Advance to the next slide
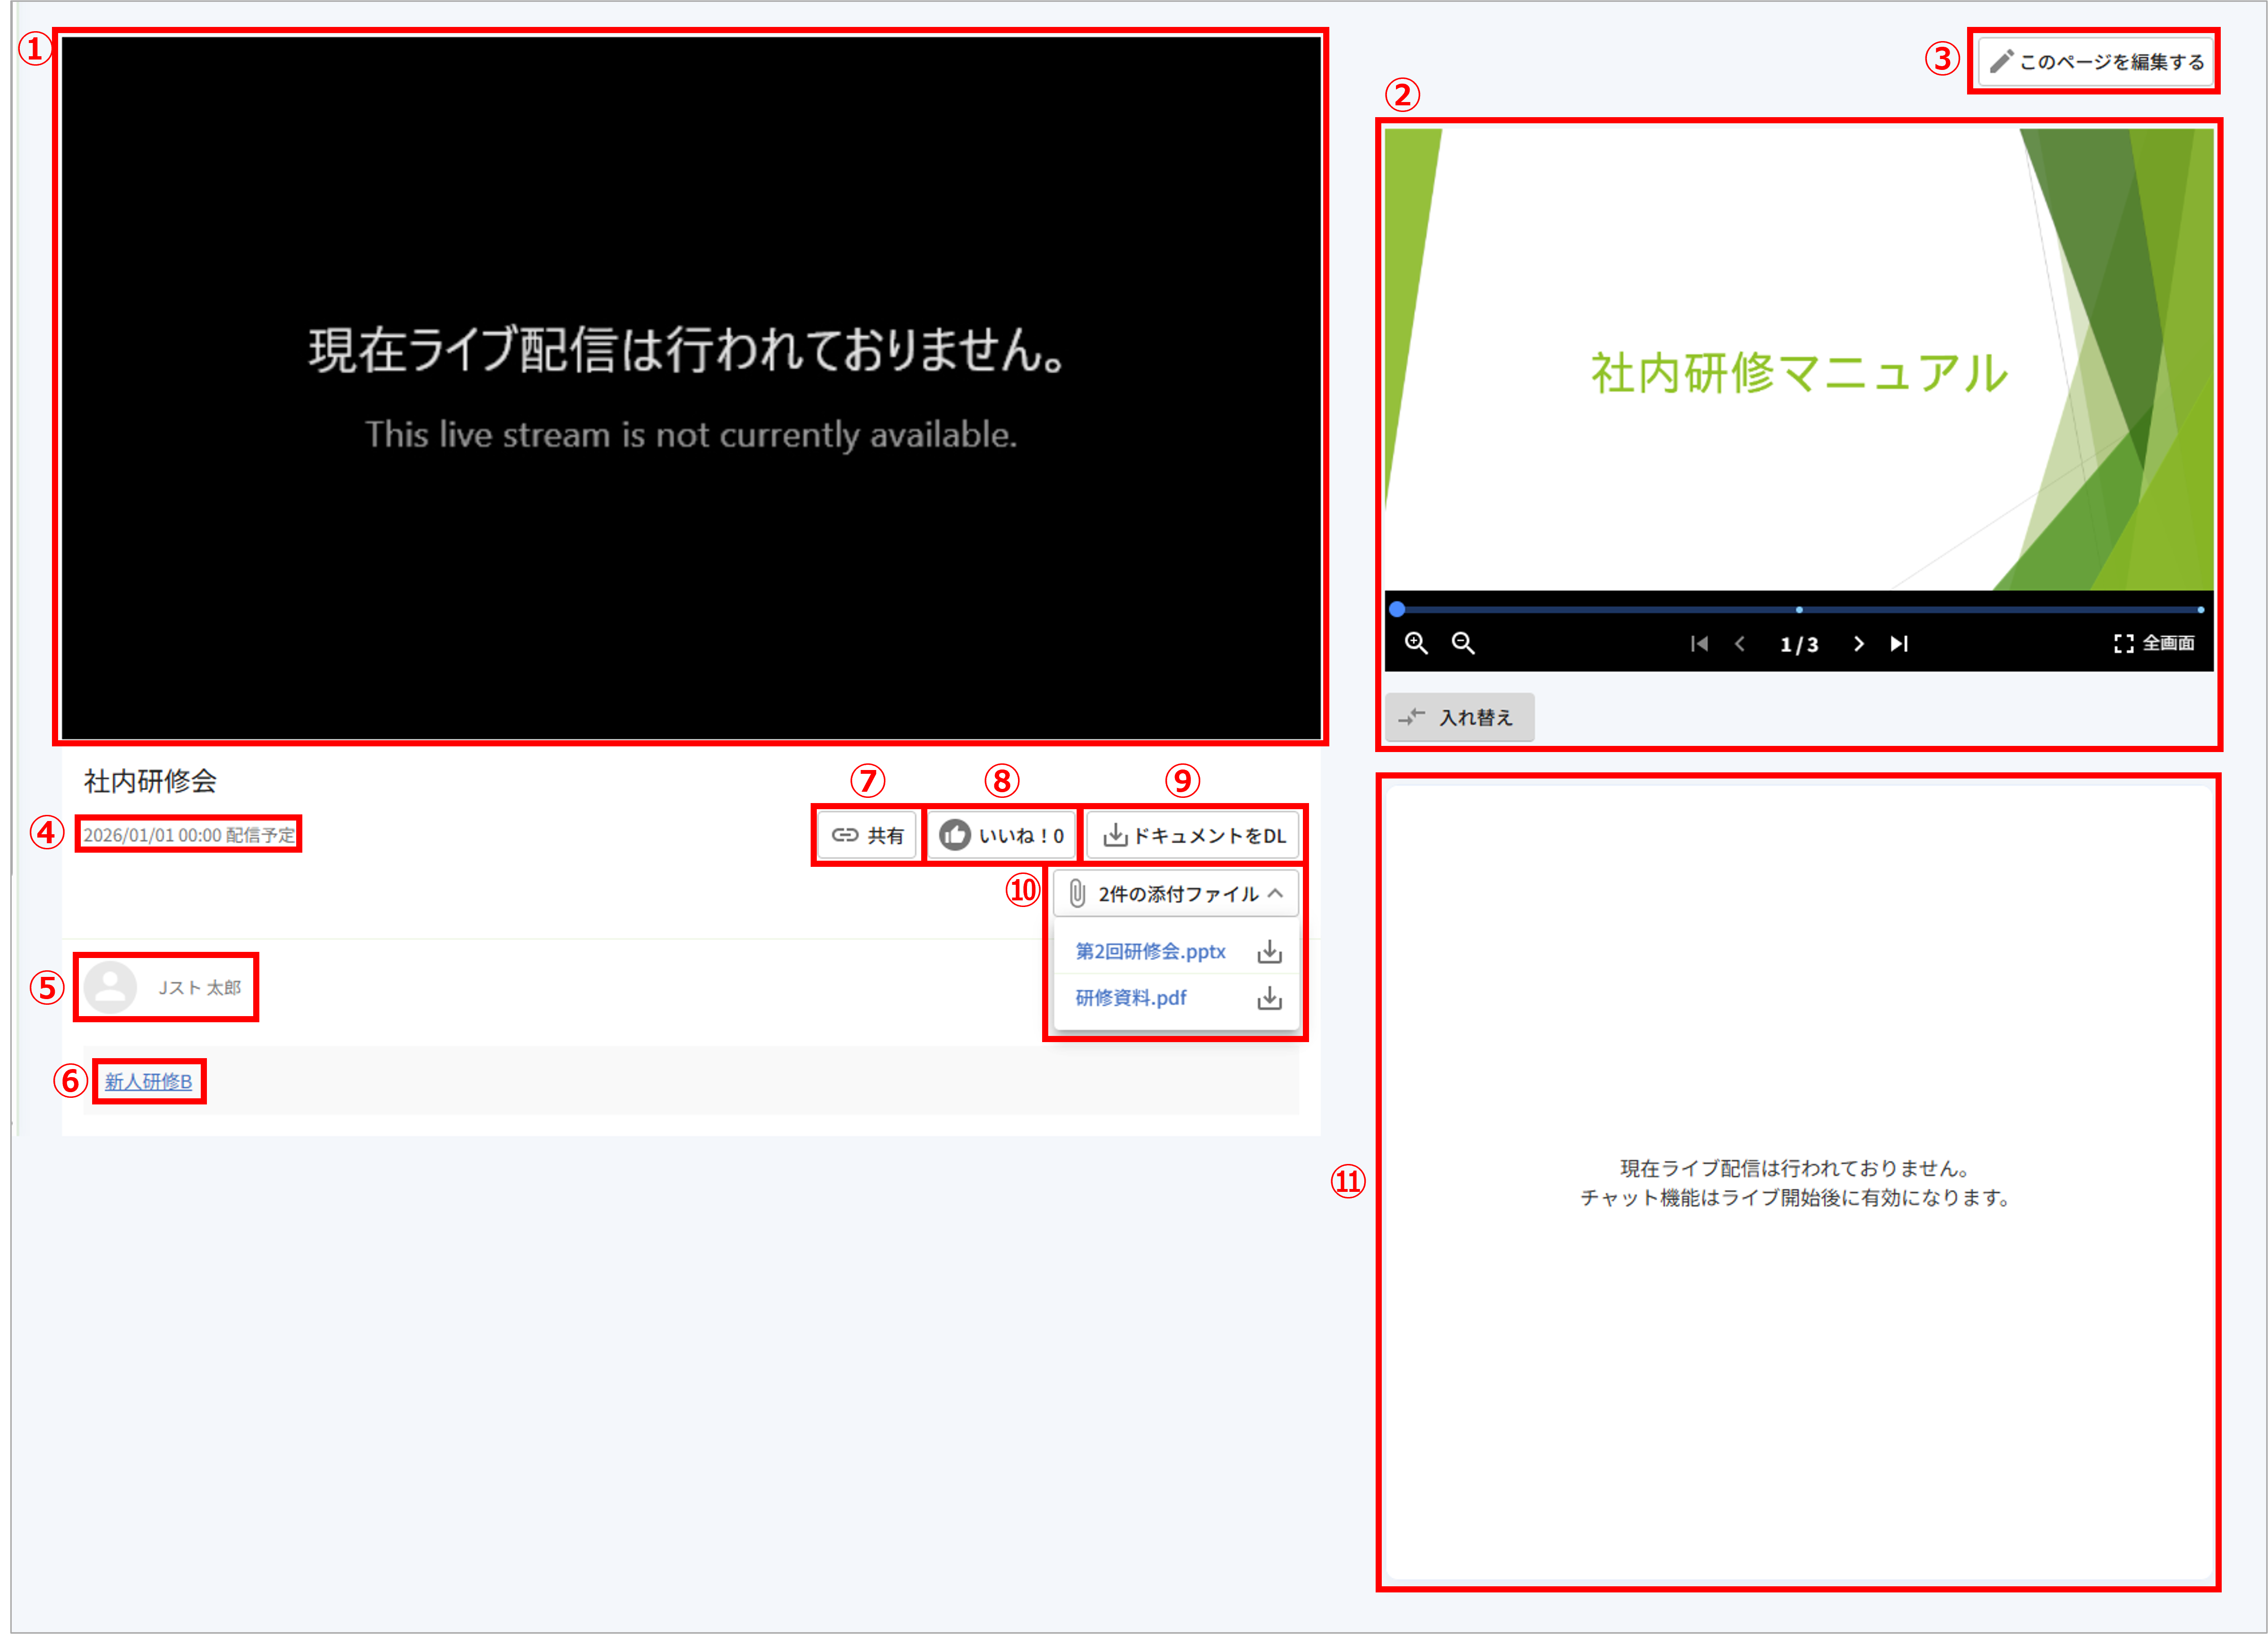Screen dimensions: 2268x1634 click(1858, 643)
